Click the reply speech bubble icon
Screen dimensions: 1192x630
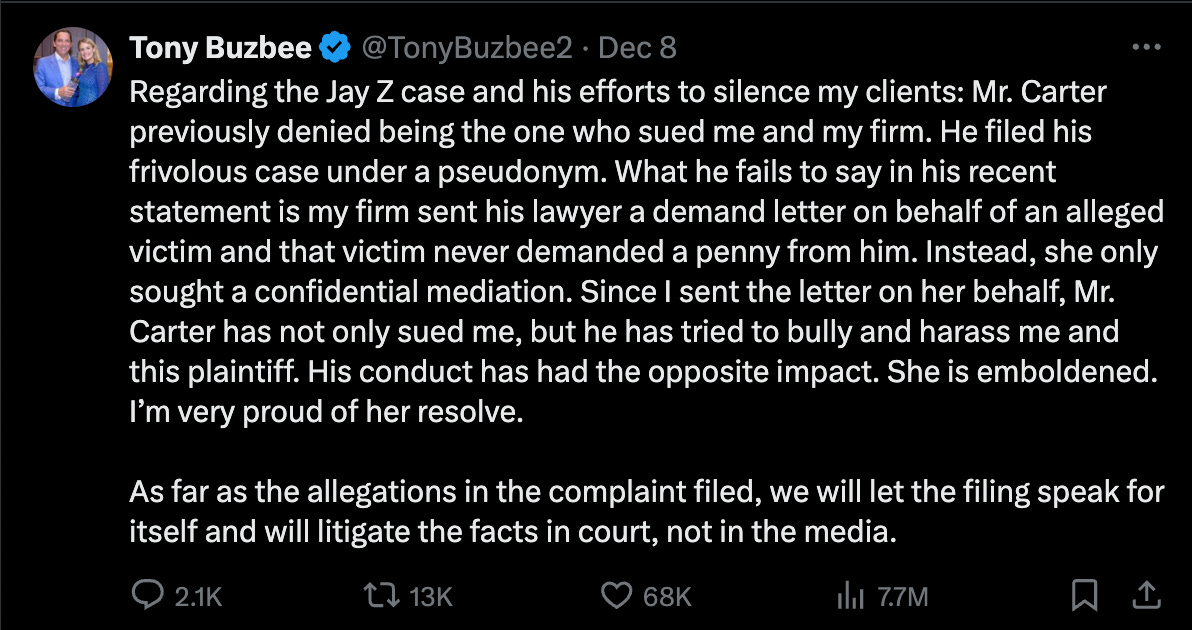(147, 596)
